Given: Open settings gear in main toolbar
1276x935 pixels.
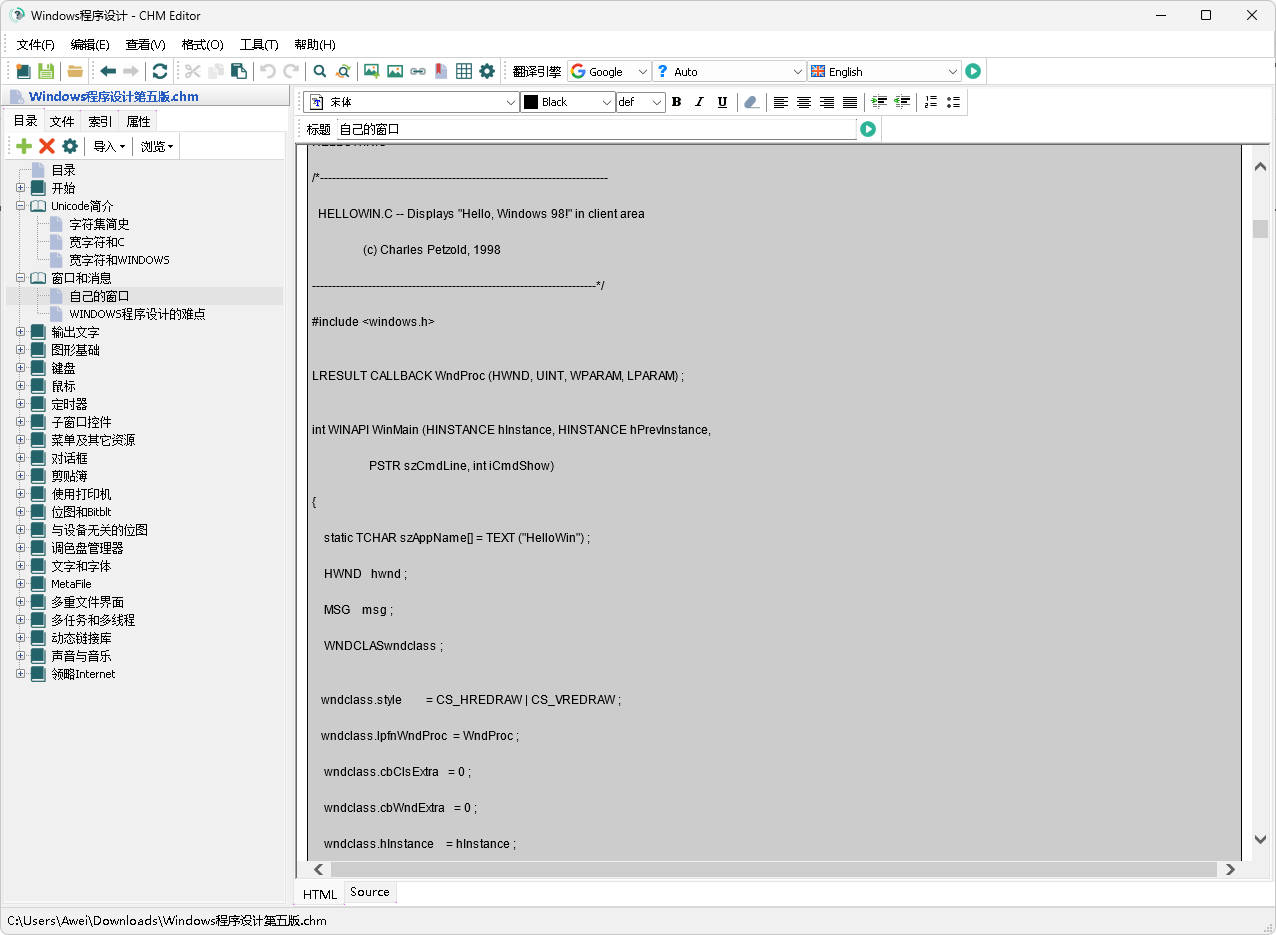Looking at the screenshot, I should click(487, 71).
